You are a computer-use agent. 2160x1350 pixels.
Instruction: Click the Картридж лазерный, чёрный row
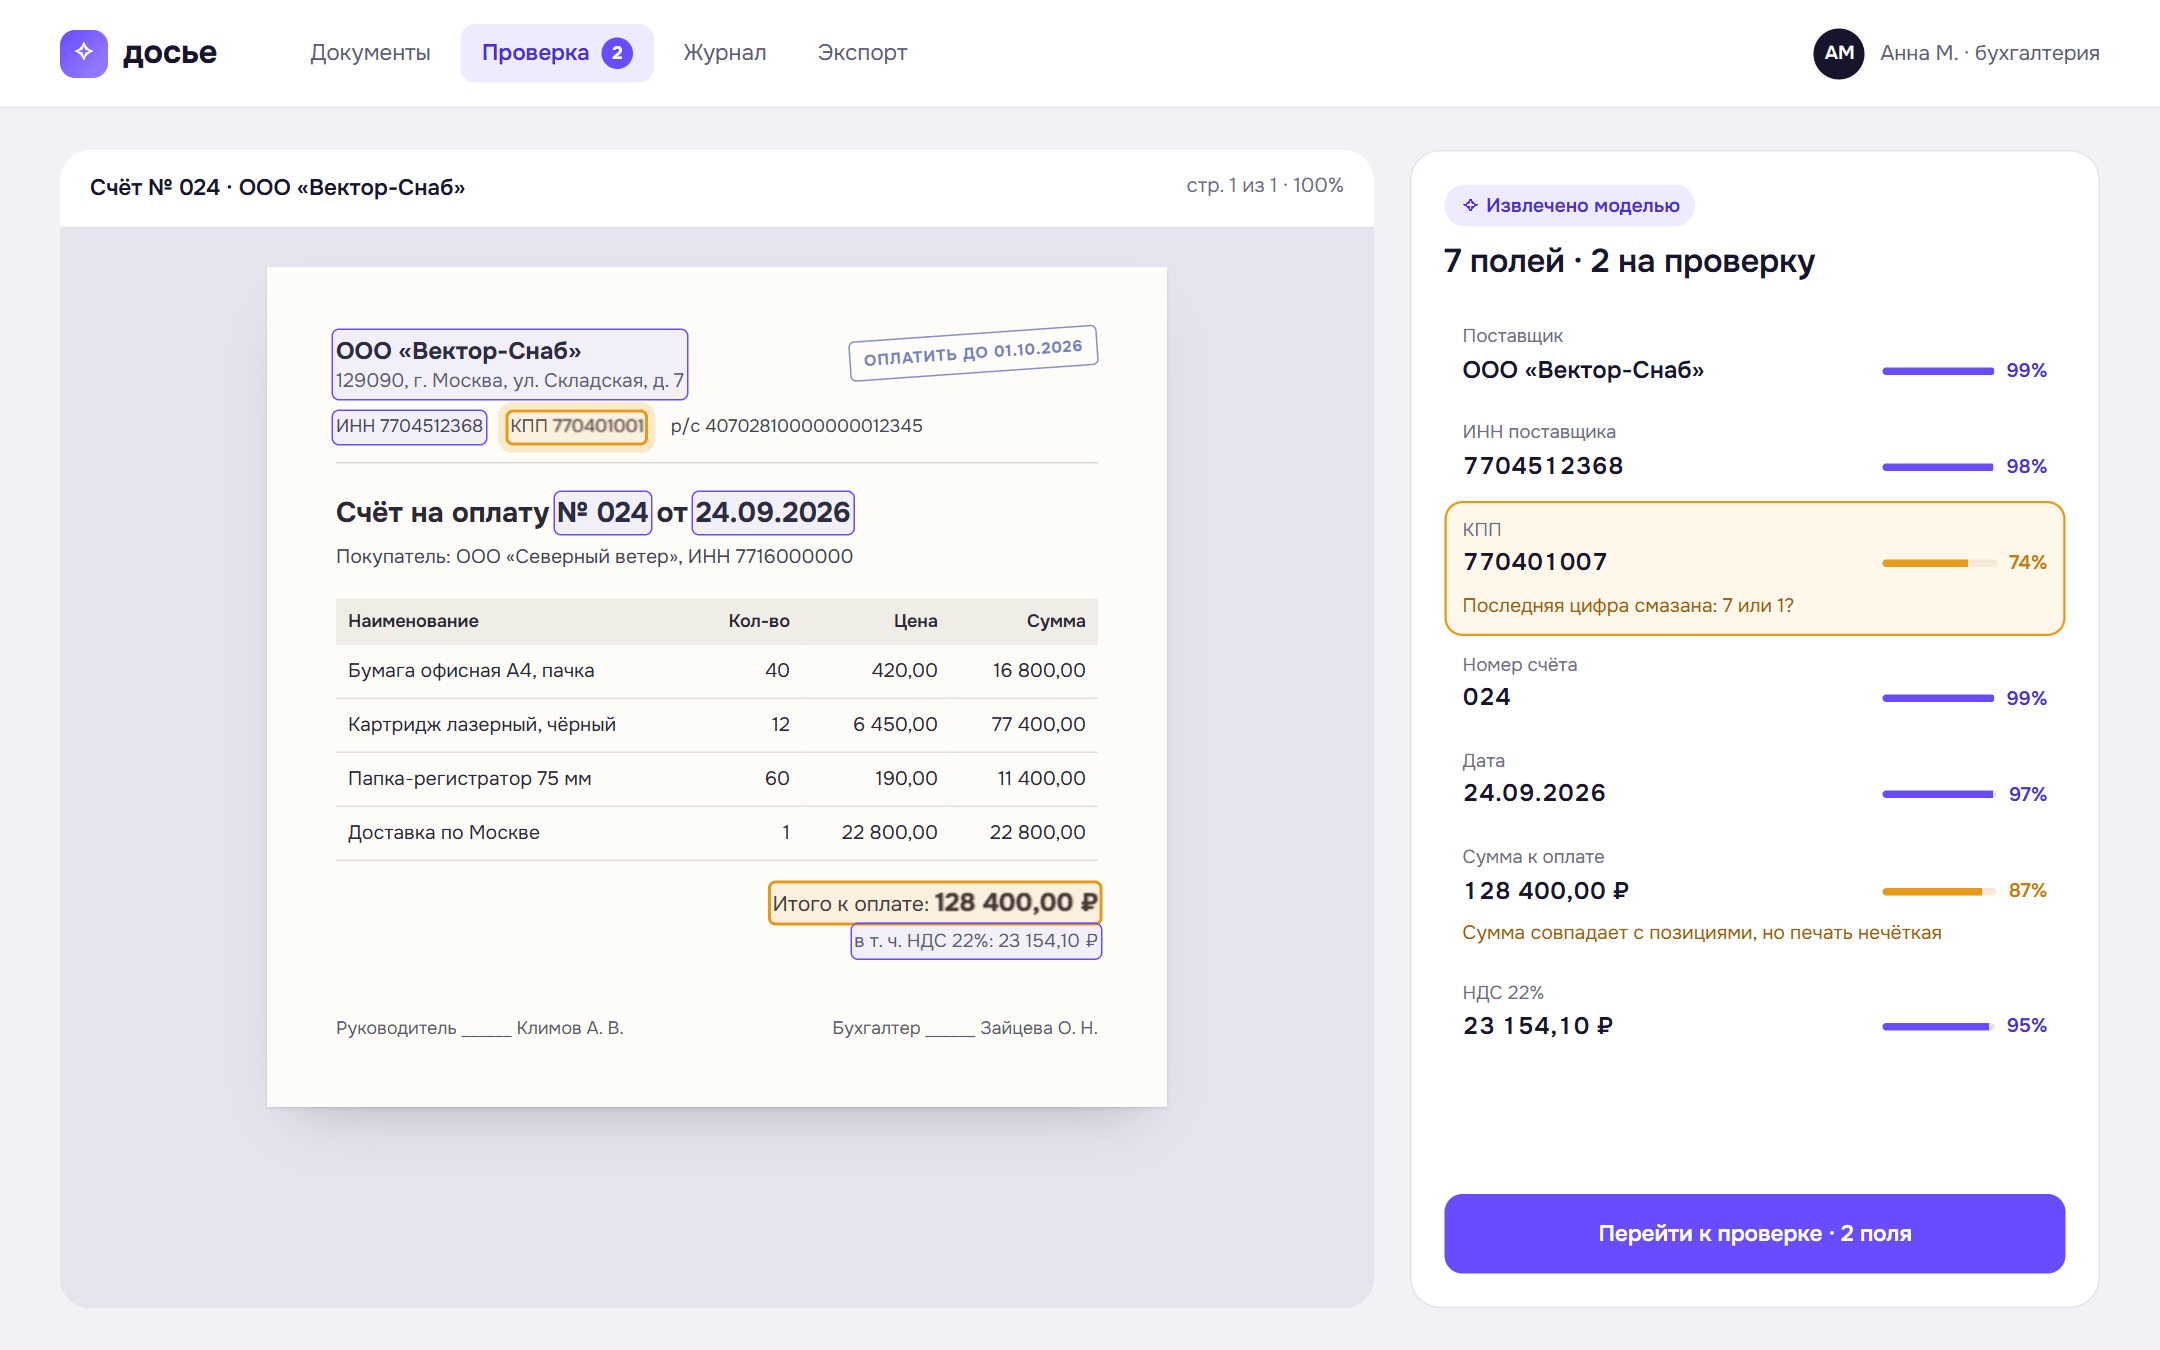[x=717, y=725]
